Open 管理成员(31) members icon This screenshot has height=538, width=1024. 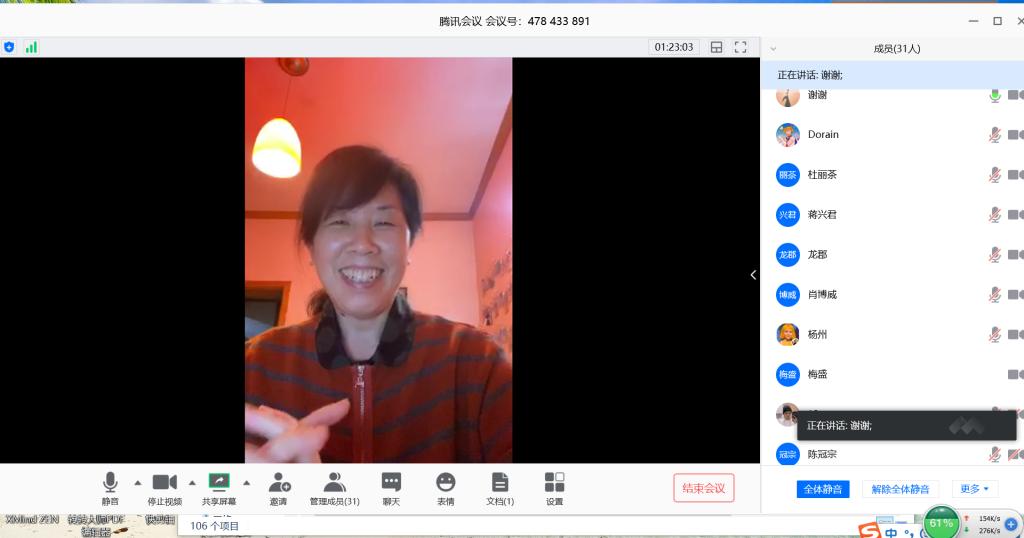(334, 483)
